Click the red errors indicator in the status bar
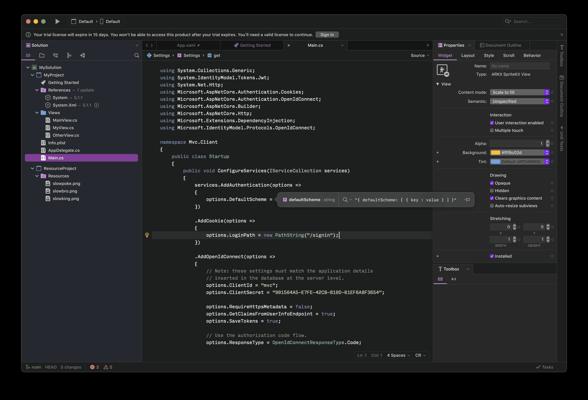This screenshot has width=588, height=400. pyautogui.click(x=94, y=367)
